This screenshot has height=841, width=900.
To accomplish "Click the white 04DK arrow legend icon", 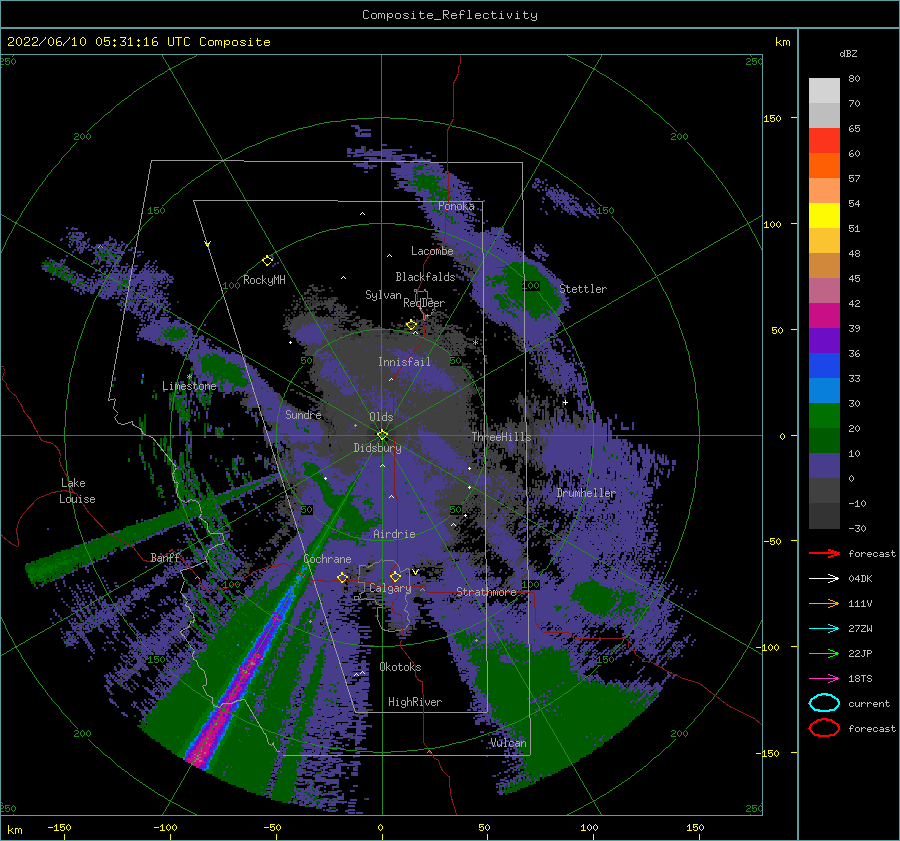I will (x=824, y=579).
